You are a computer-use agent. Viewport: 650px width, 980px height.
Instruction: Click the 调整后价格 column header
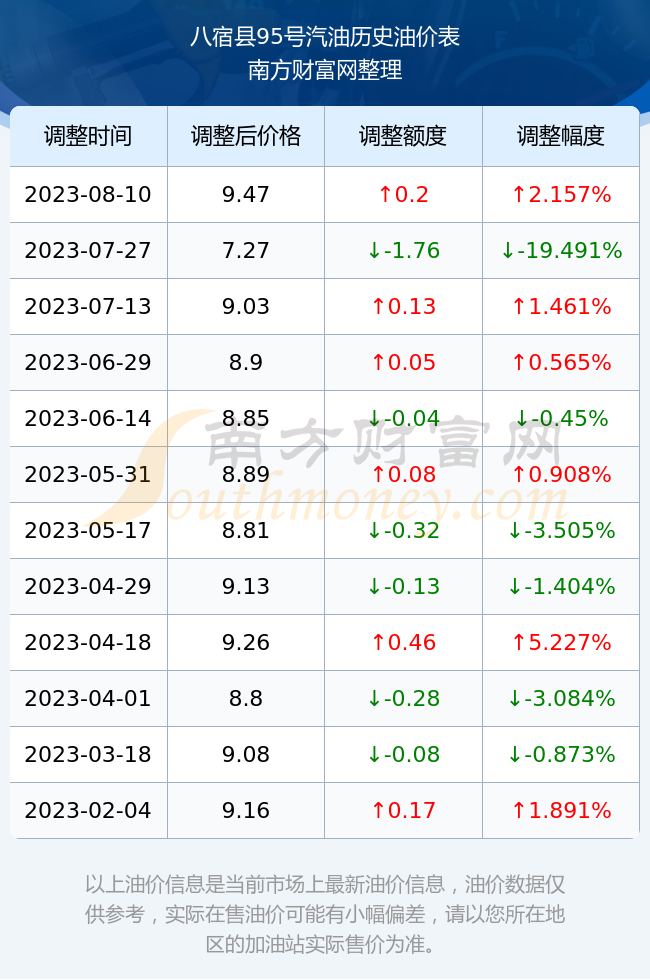pos(246,136)
